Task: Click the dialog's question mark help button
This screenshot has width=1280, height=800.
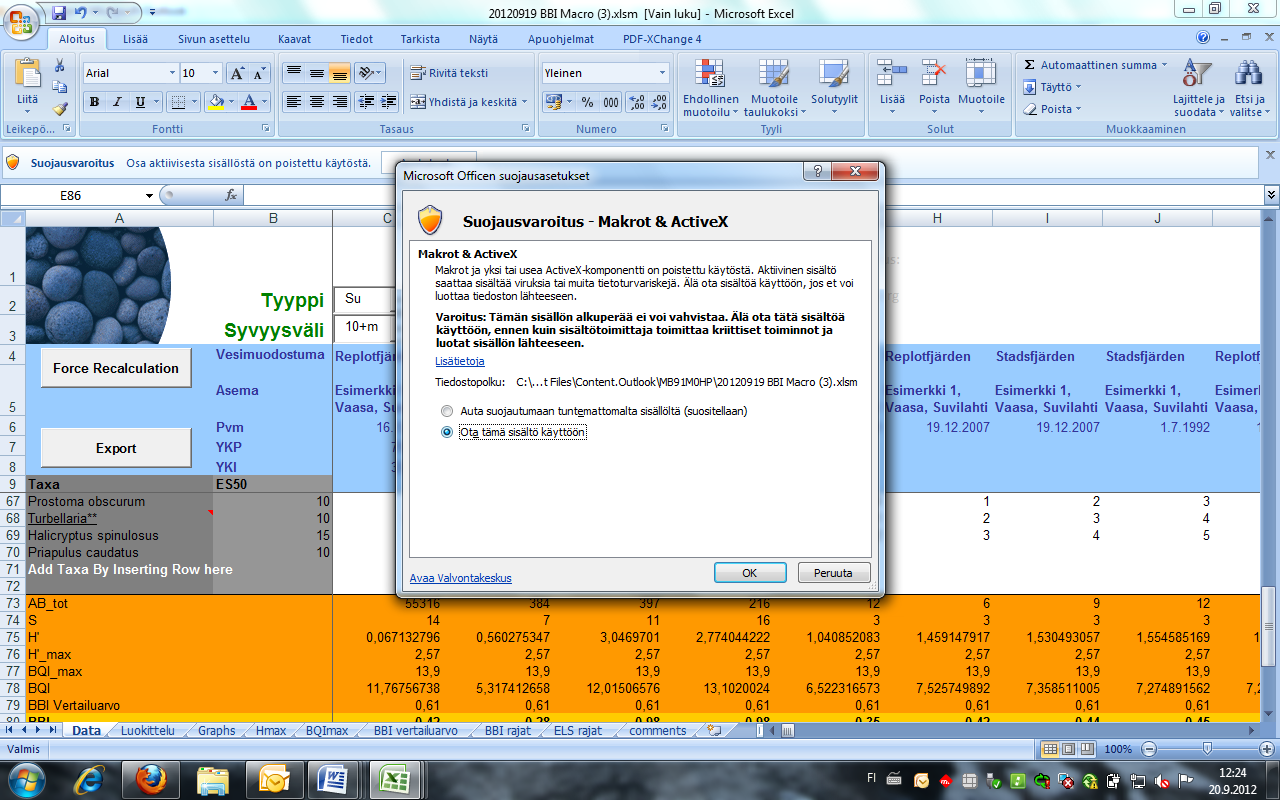Action: pyautogui.click(x=818, y=173)
